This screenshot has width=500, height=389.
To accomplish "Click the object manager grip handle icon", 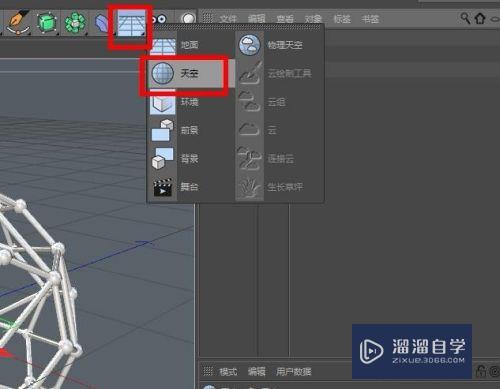I will point(208,18).
